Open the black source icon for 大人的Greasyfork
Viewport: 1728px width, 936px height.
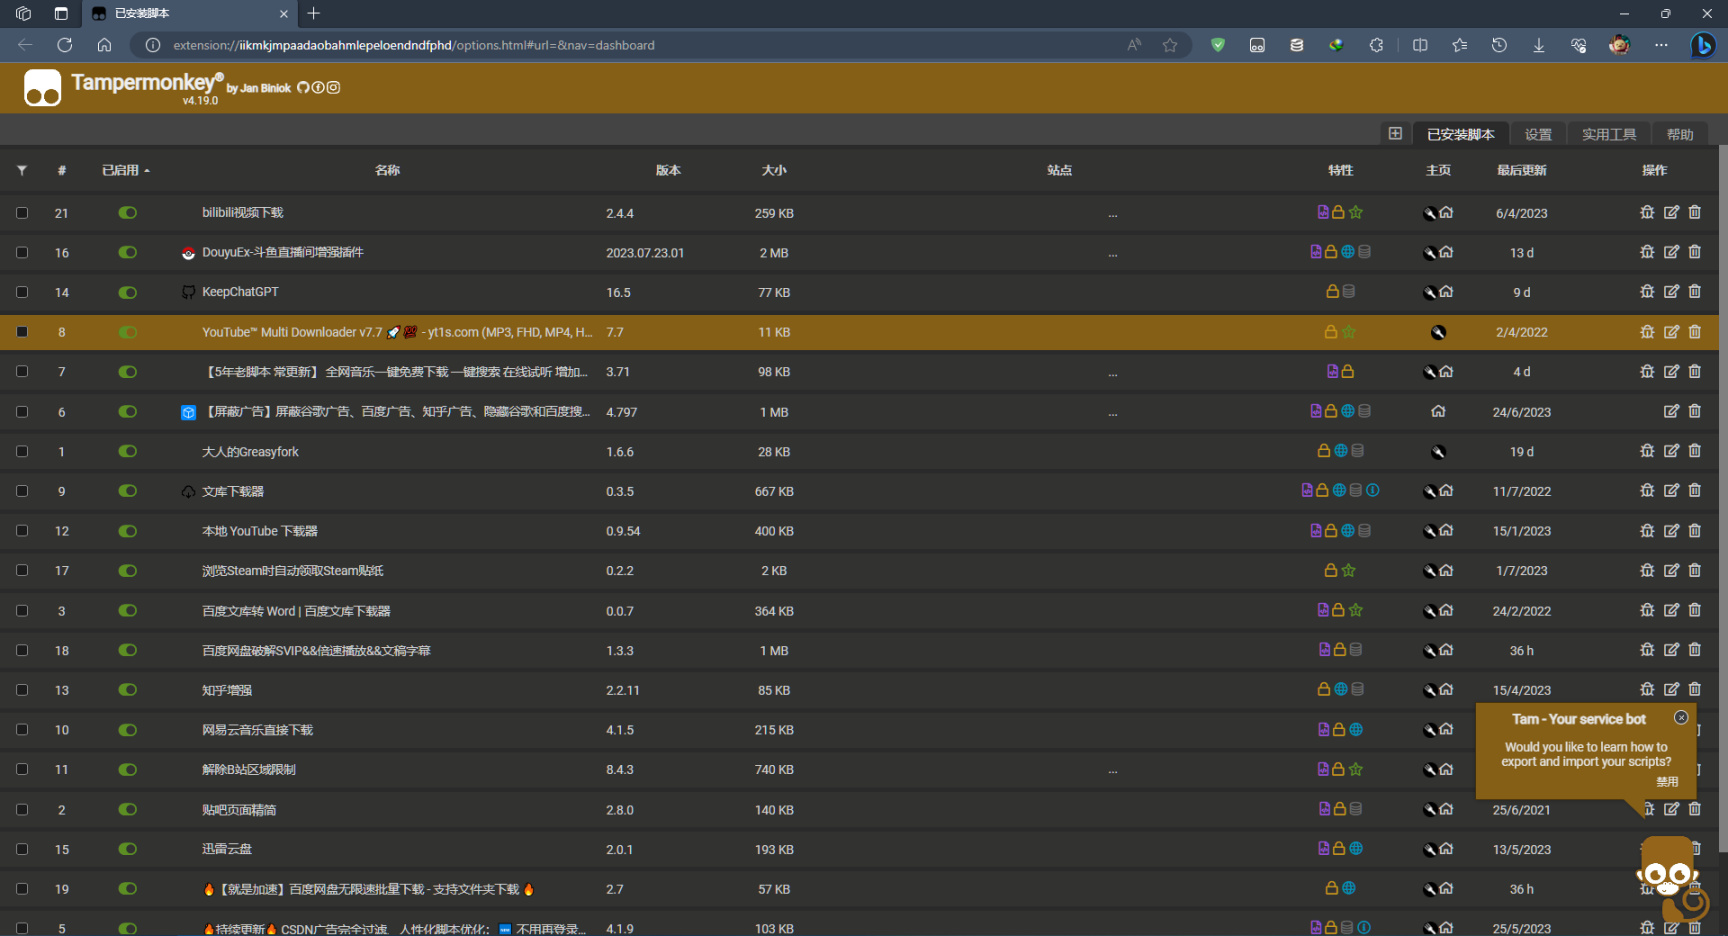coord(1438,452)
